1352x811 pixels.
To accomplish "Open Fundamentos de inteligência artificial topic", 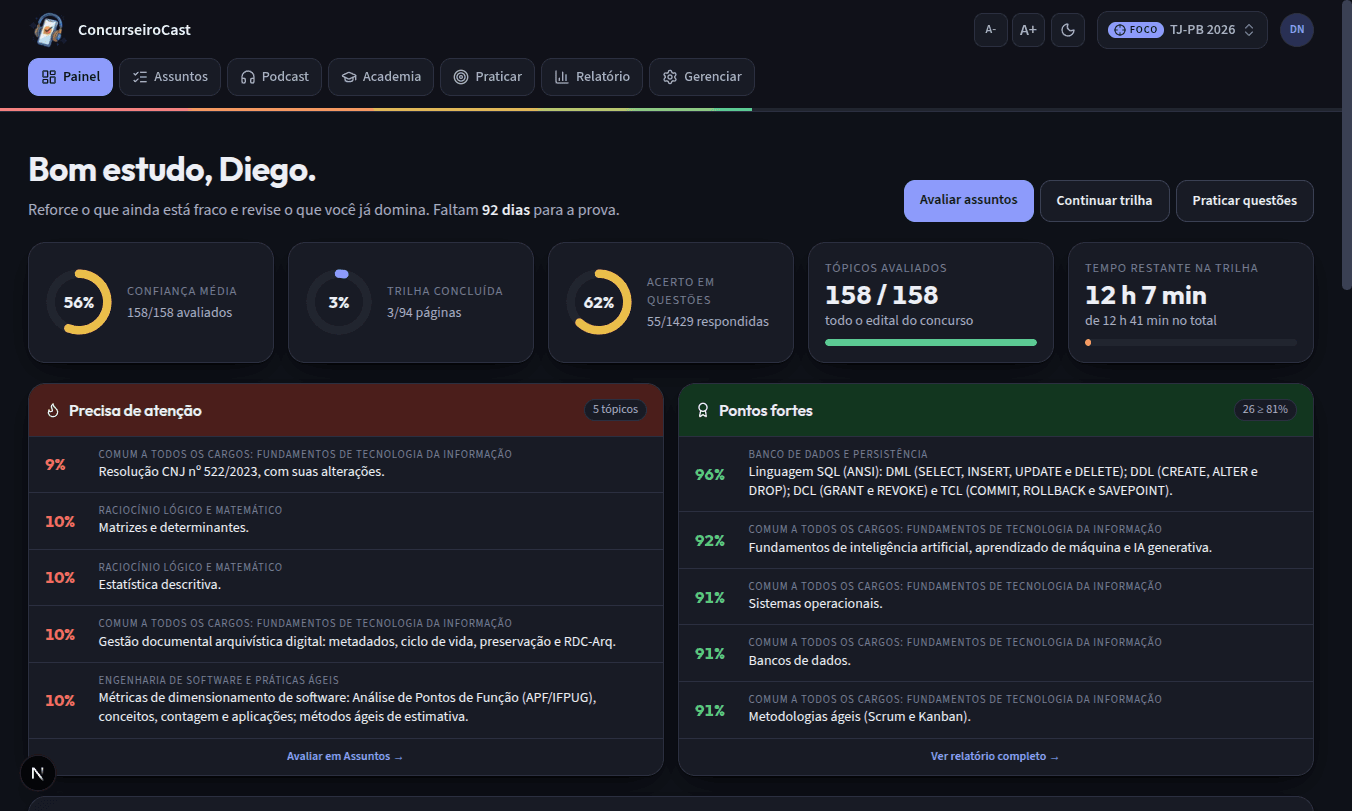I will (996, 540).
